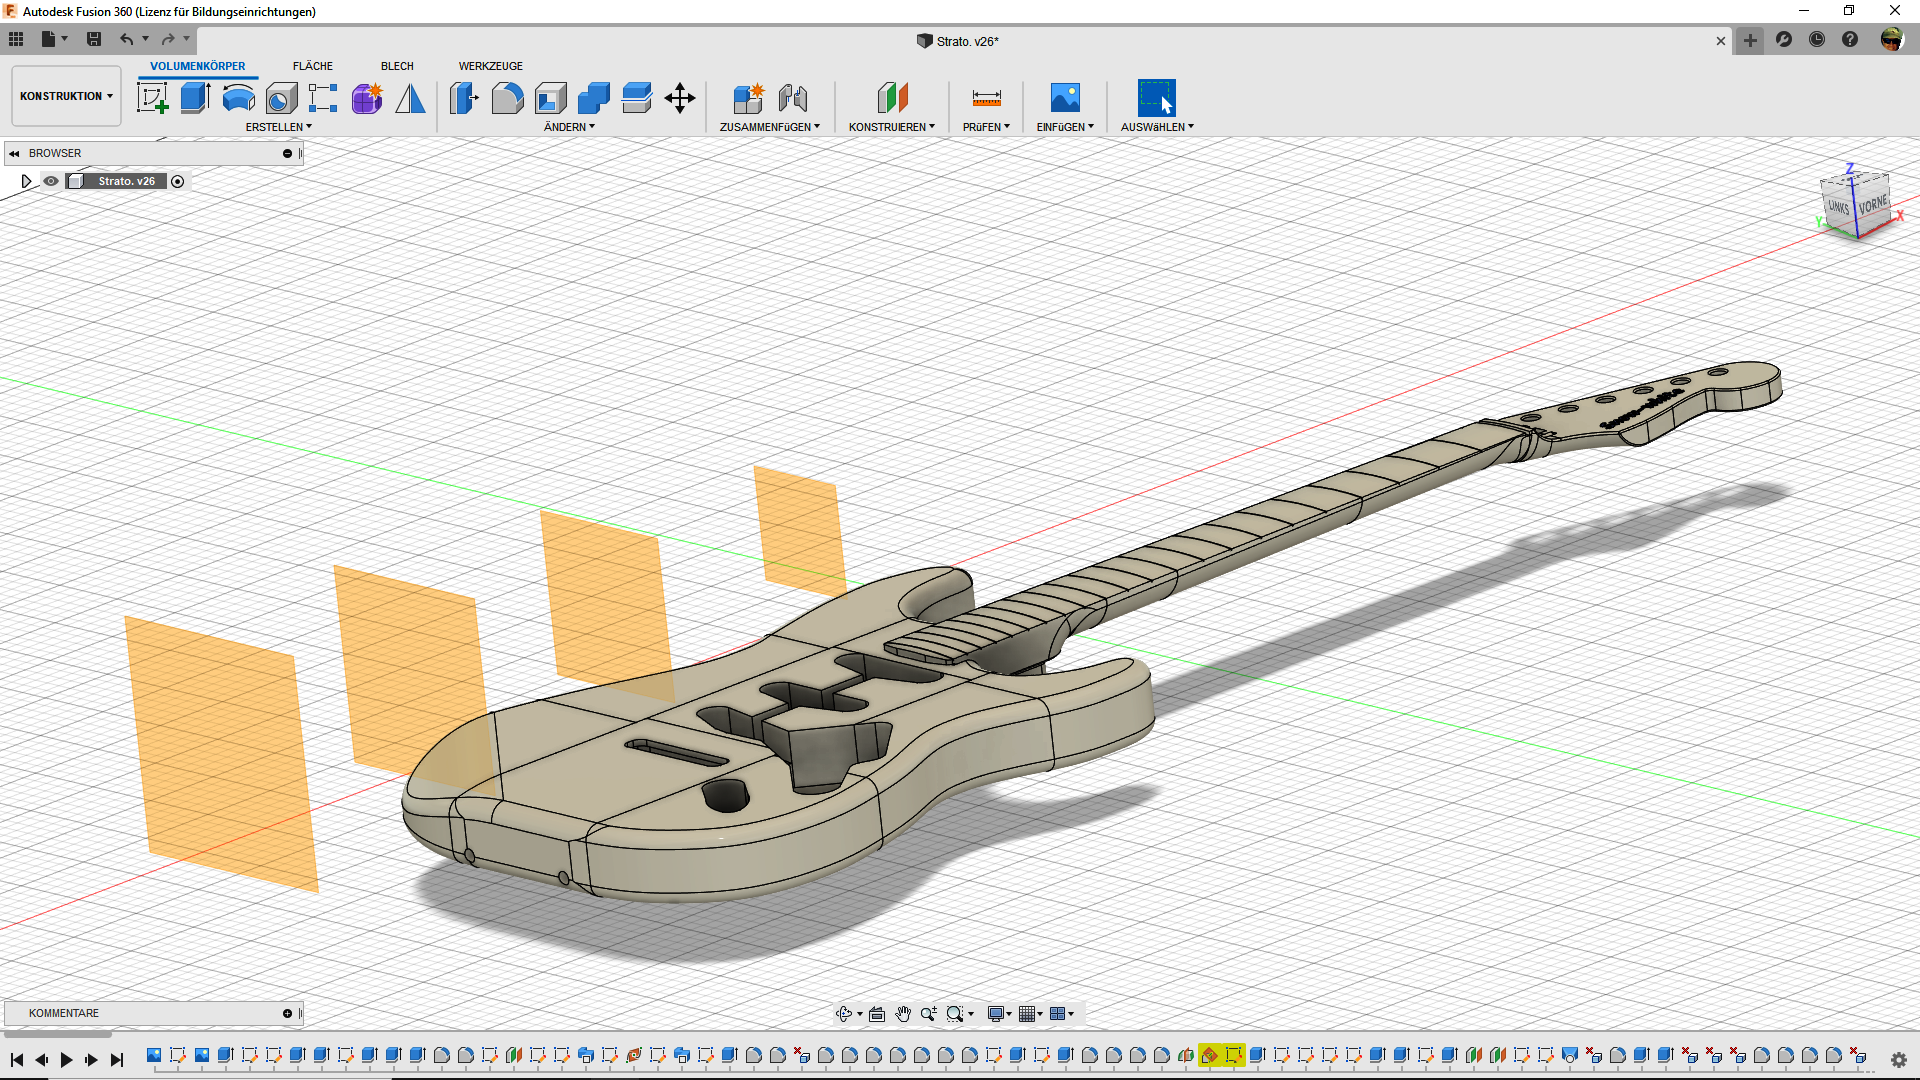Expand the Strato. v26 tree node
1920x1080 pixels.
26,181
